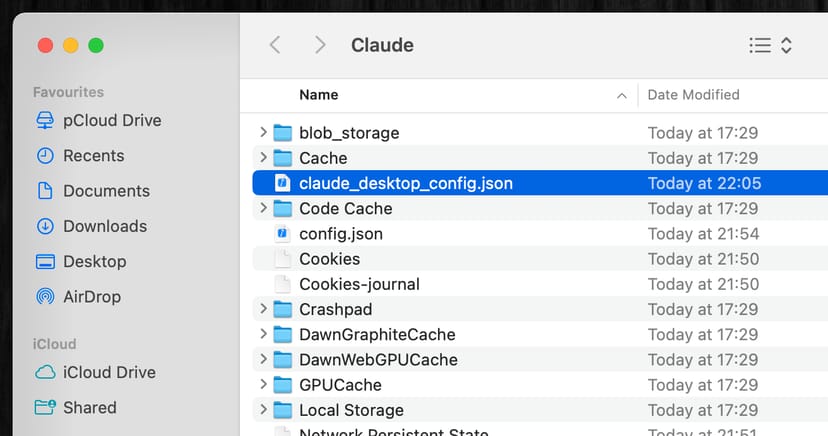This screenshot has width=828, height=436.
Task: Click the back navigation arrow
Action: (x=275, y=45)
